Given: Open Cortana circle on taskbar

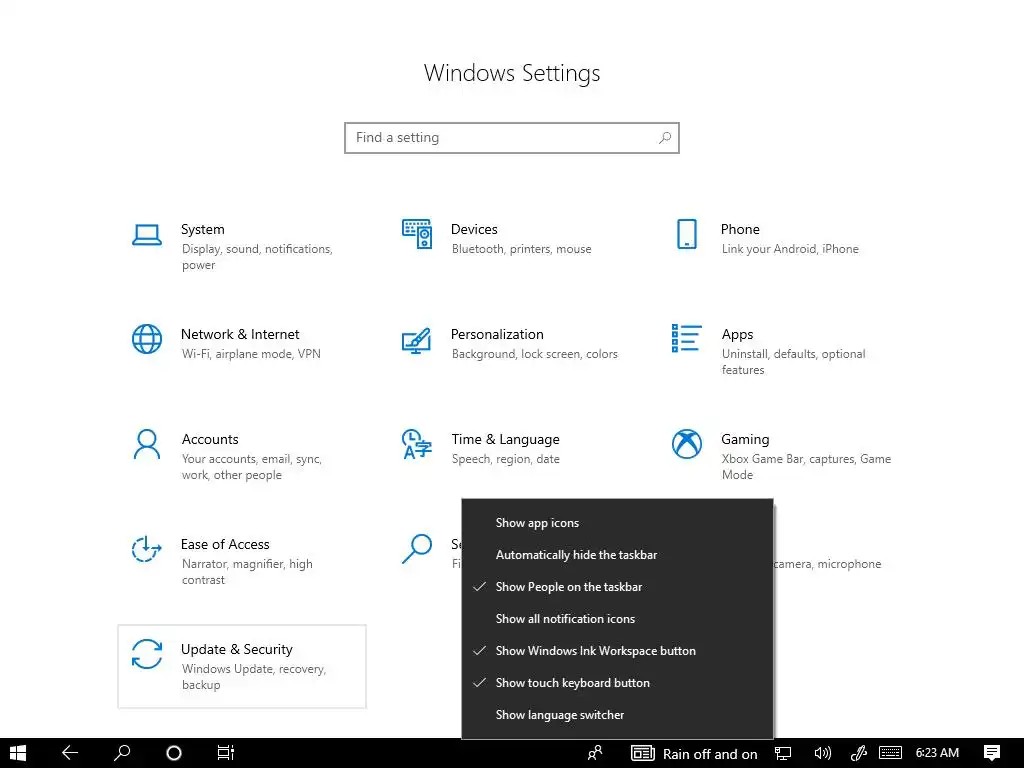Looking at the screenshot, I should [174, 753].
